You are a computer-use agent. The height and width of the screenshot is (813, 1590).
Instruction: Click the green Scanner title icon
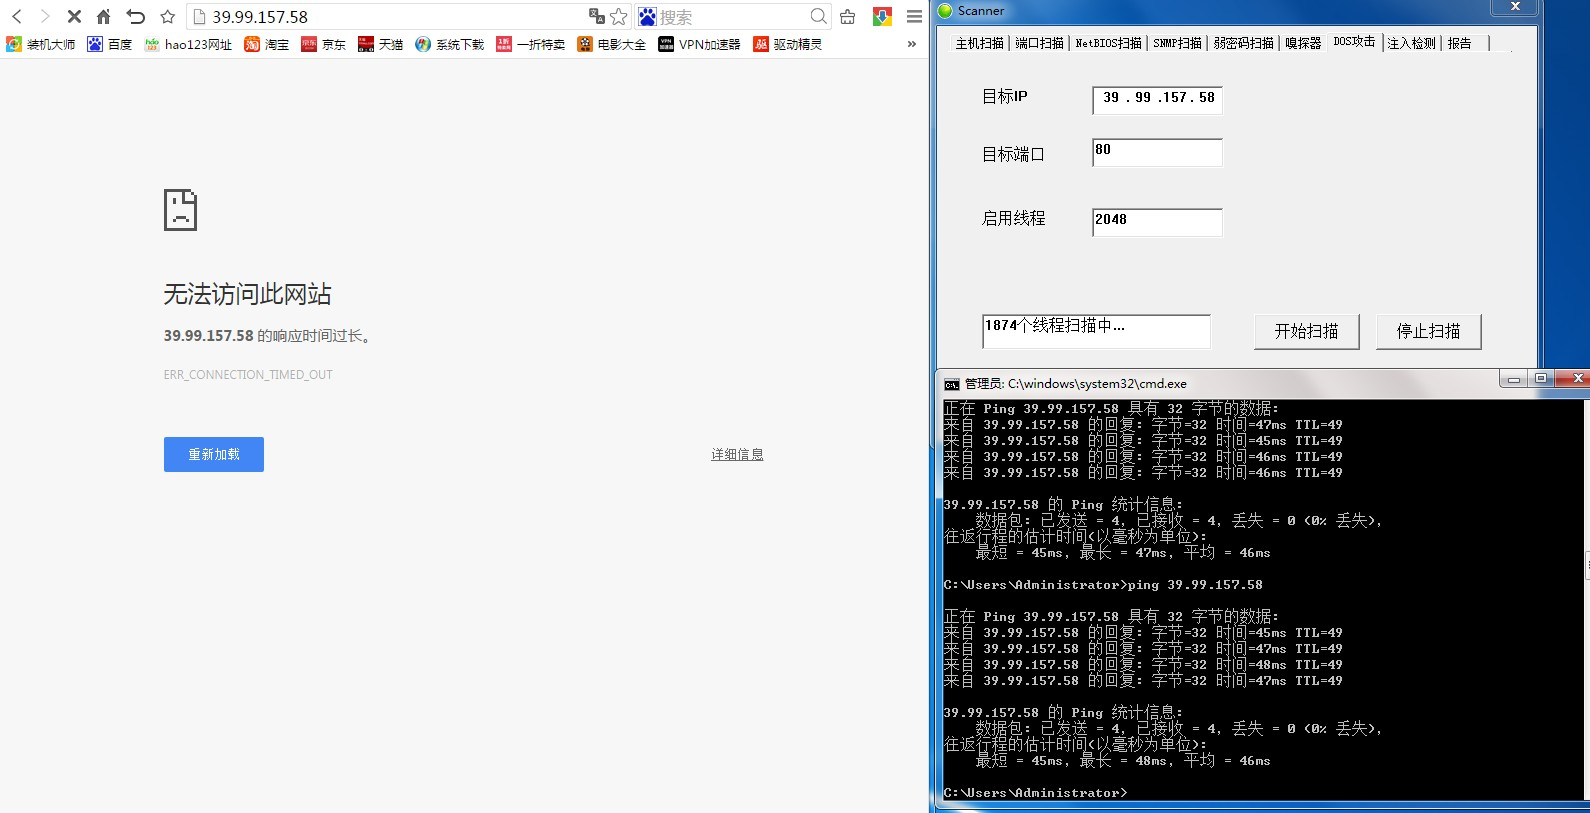pyautogui.click(x=945, y=10)
